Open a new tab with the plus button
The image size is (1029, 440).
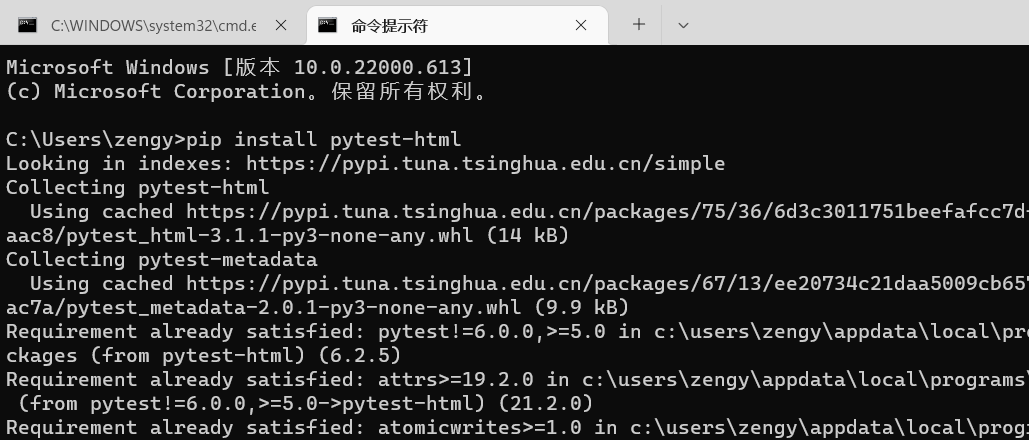(639, 25)
